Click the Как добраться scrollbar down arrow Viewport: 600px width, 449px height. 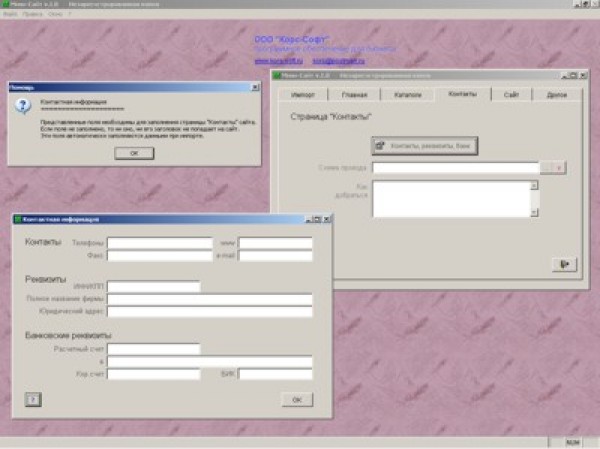tap(534, 212)
